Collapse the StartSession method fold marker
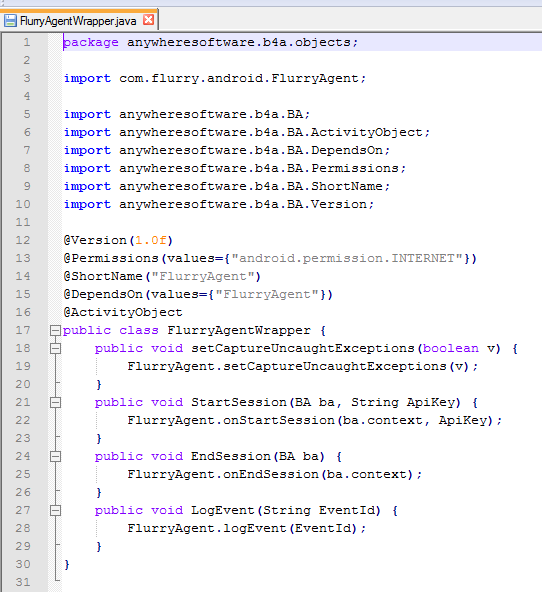542x592 pixels. point(55,402)
